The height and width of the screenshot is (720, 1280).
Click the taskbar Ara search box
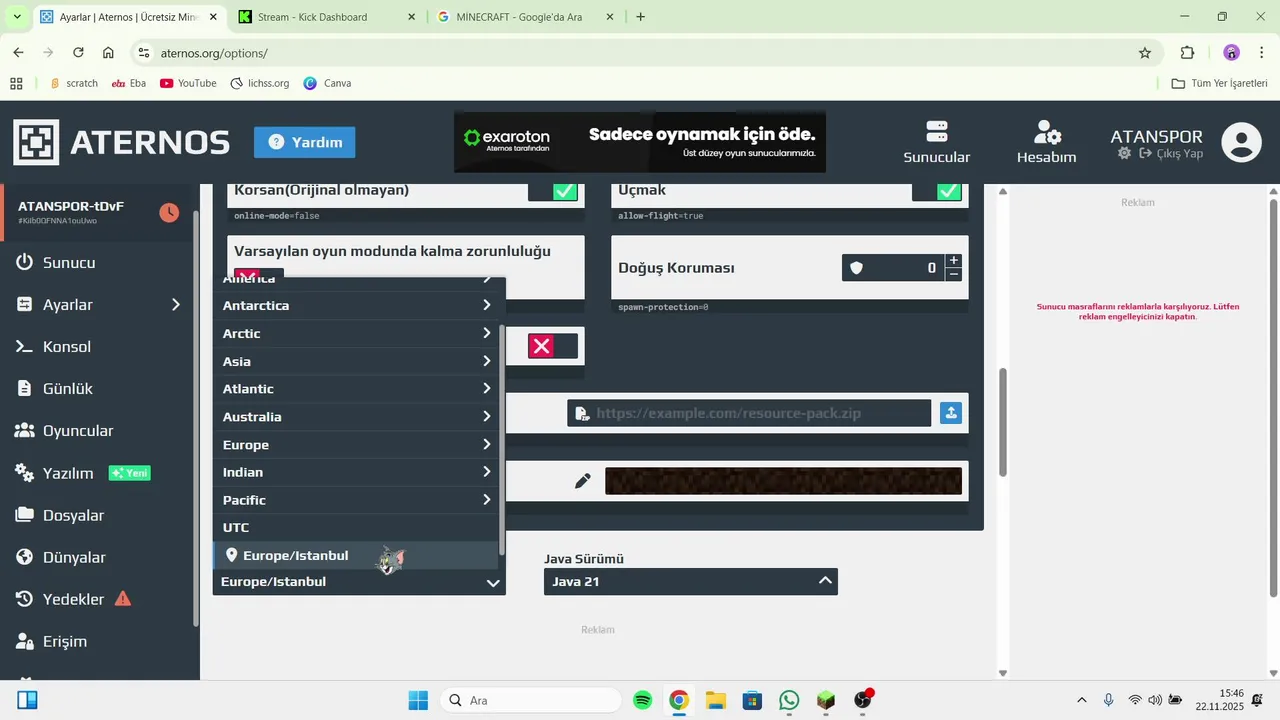530,700
